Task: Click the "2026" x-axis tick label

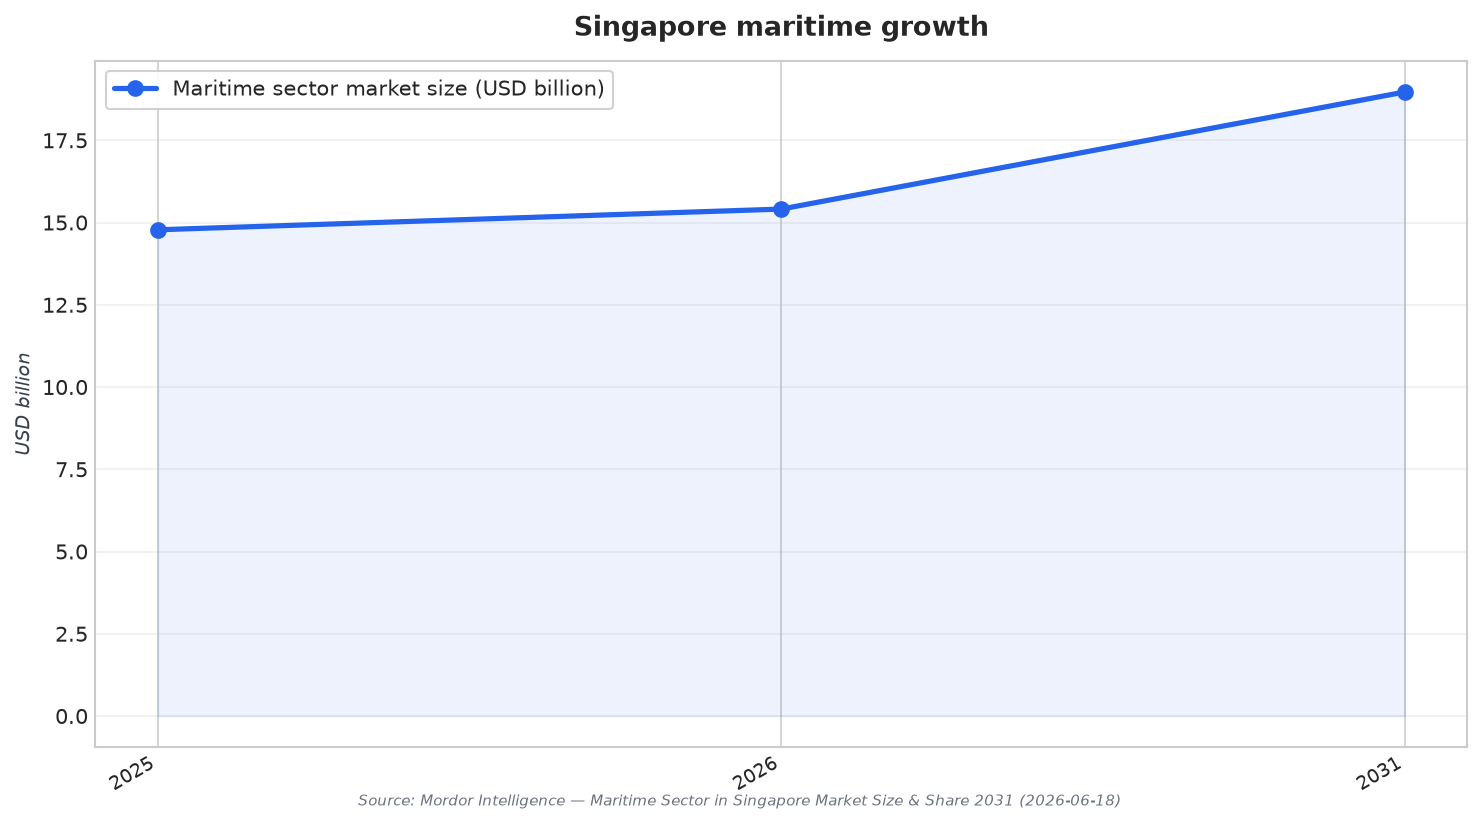Action: (x=756, y=773)
